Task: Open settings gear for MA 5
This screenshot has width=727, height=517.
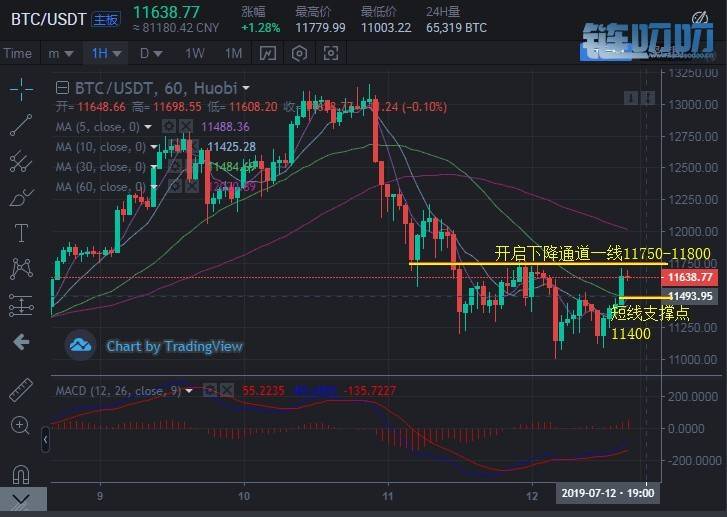Action: pyautogui.click(x=169, y=126)
